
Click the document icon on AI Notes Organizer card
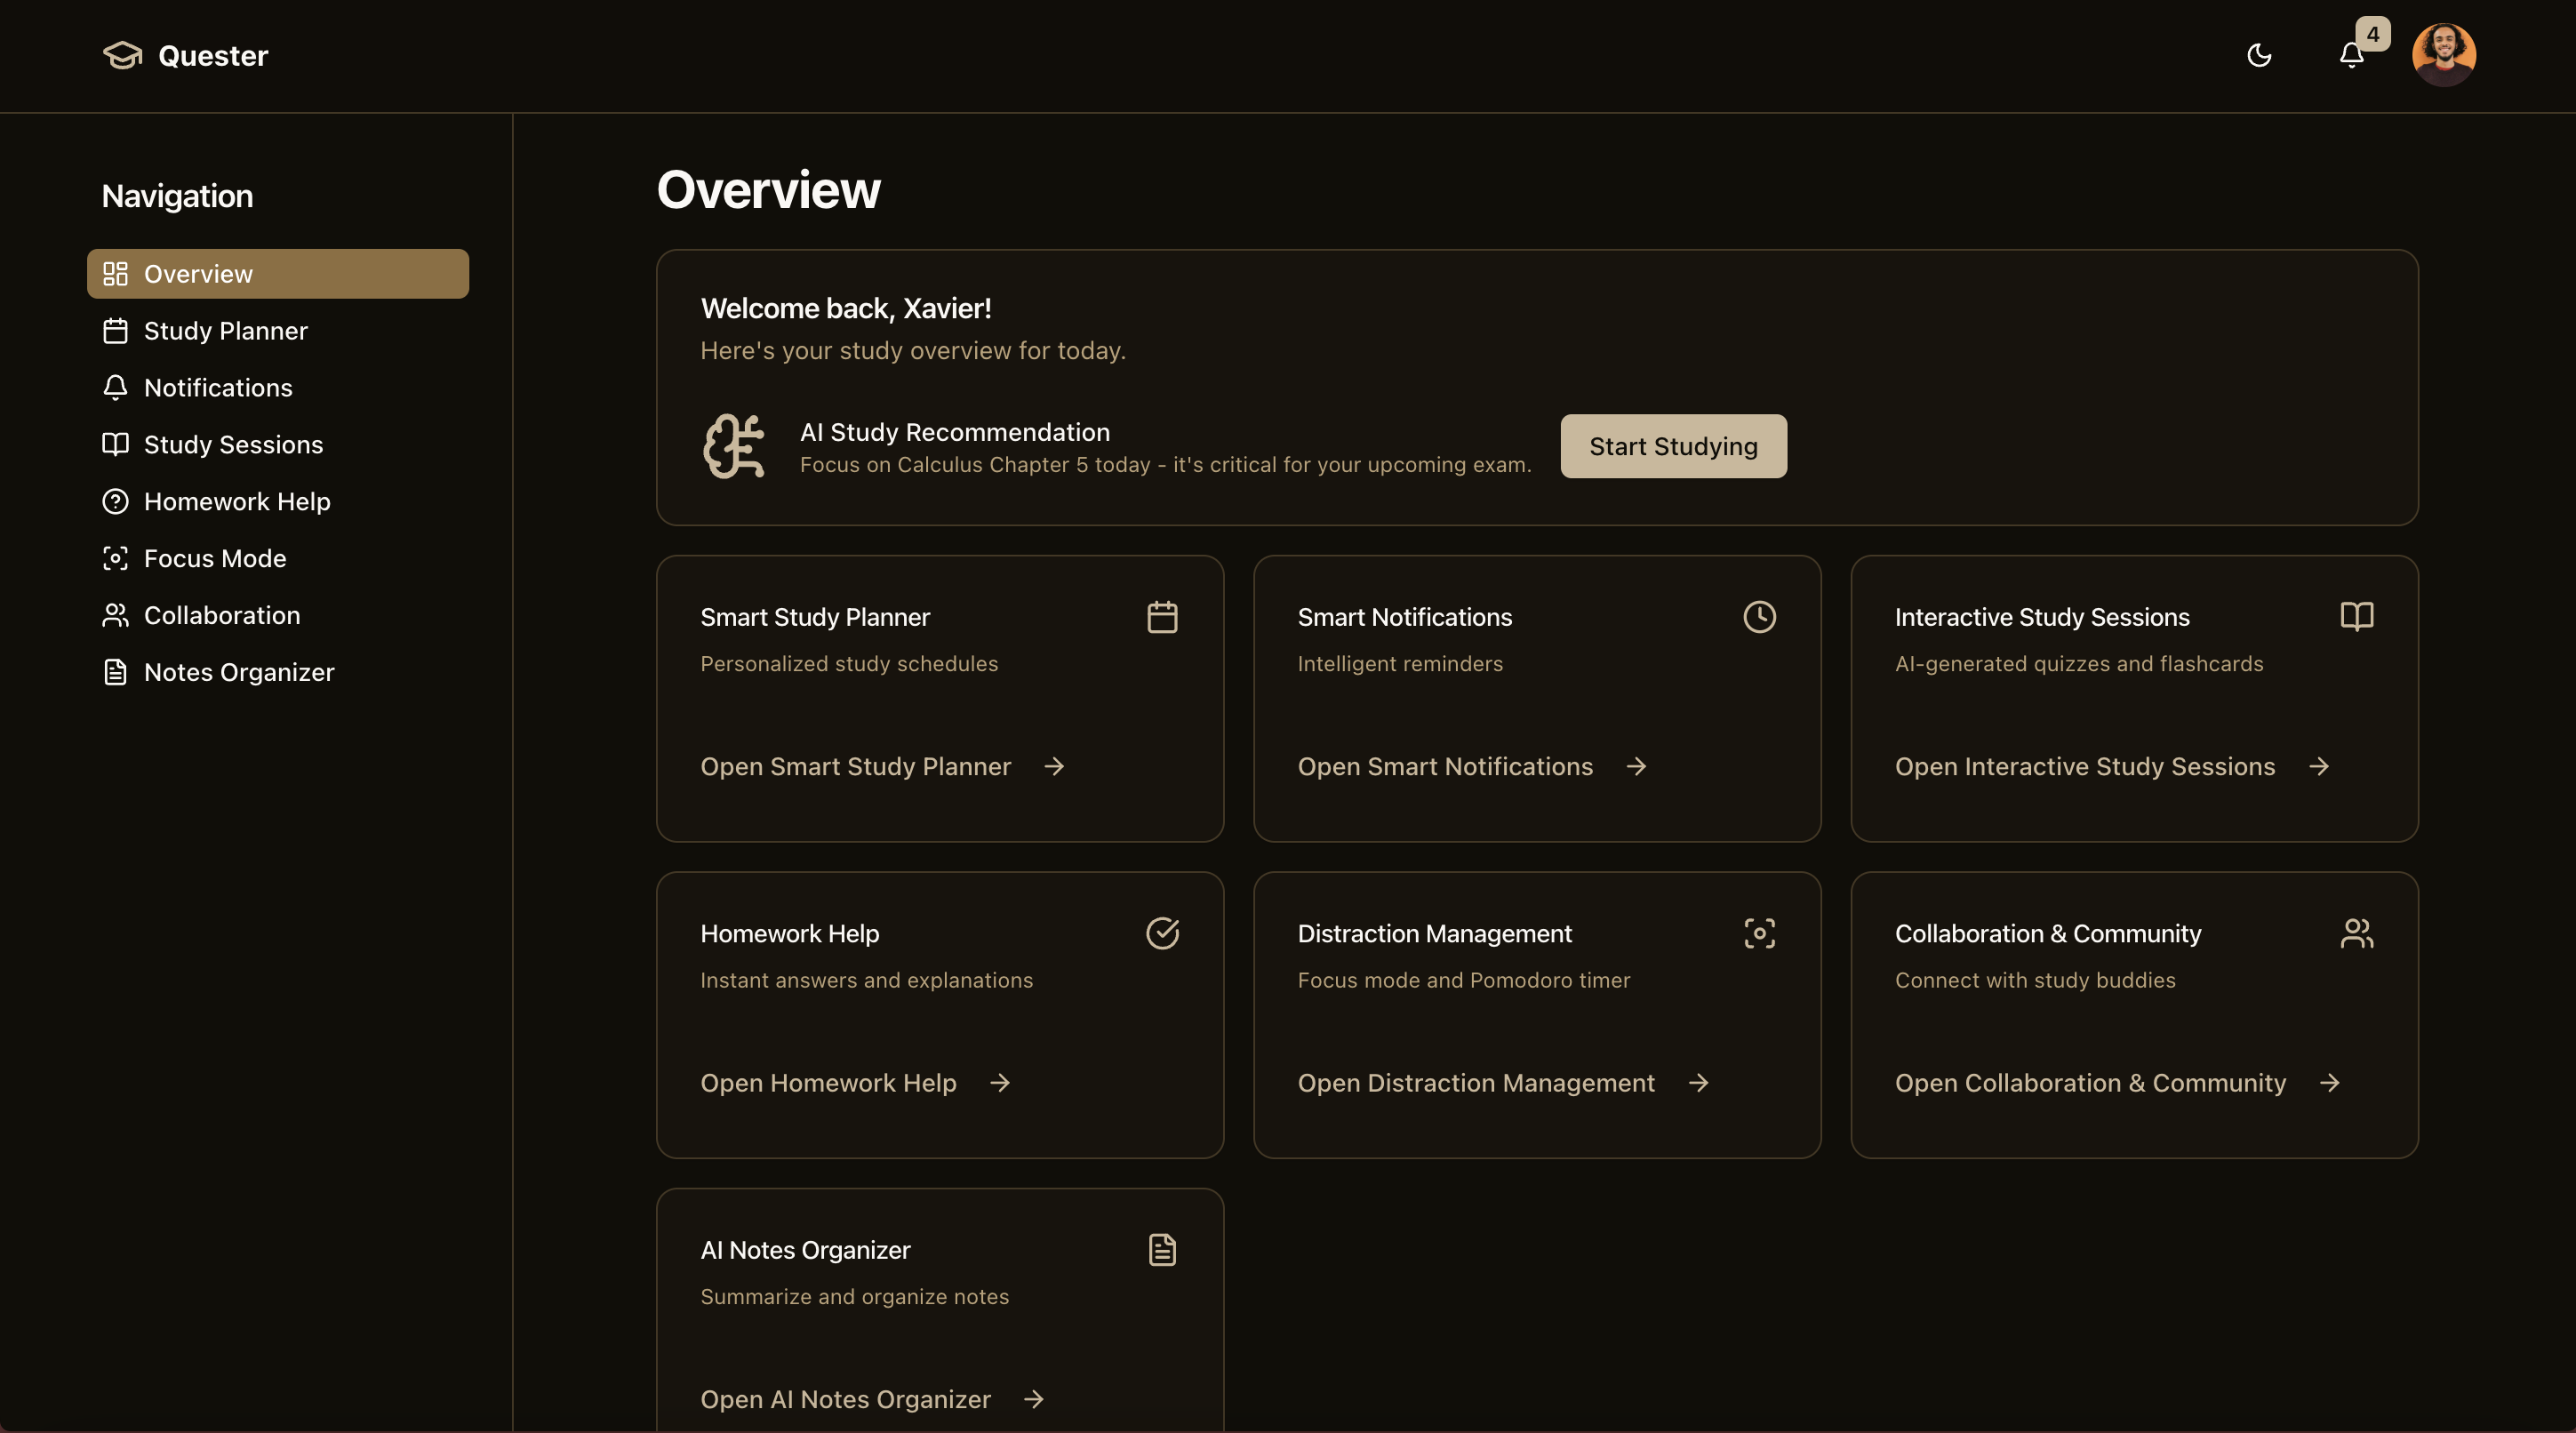1162,1250
